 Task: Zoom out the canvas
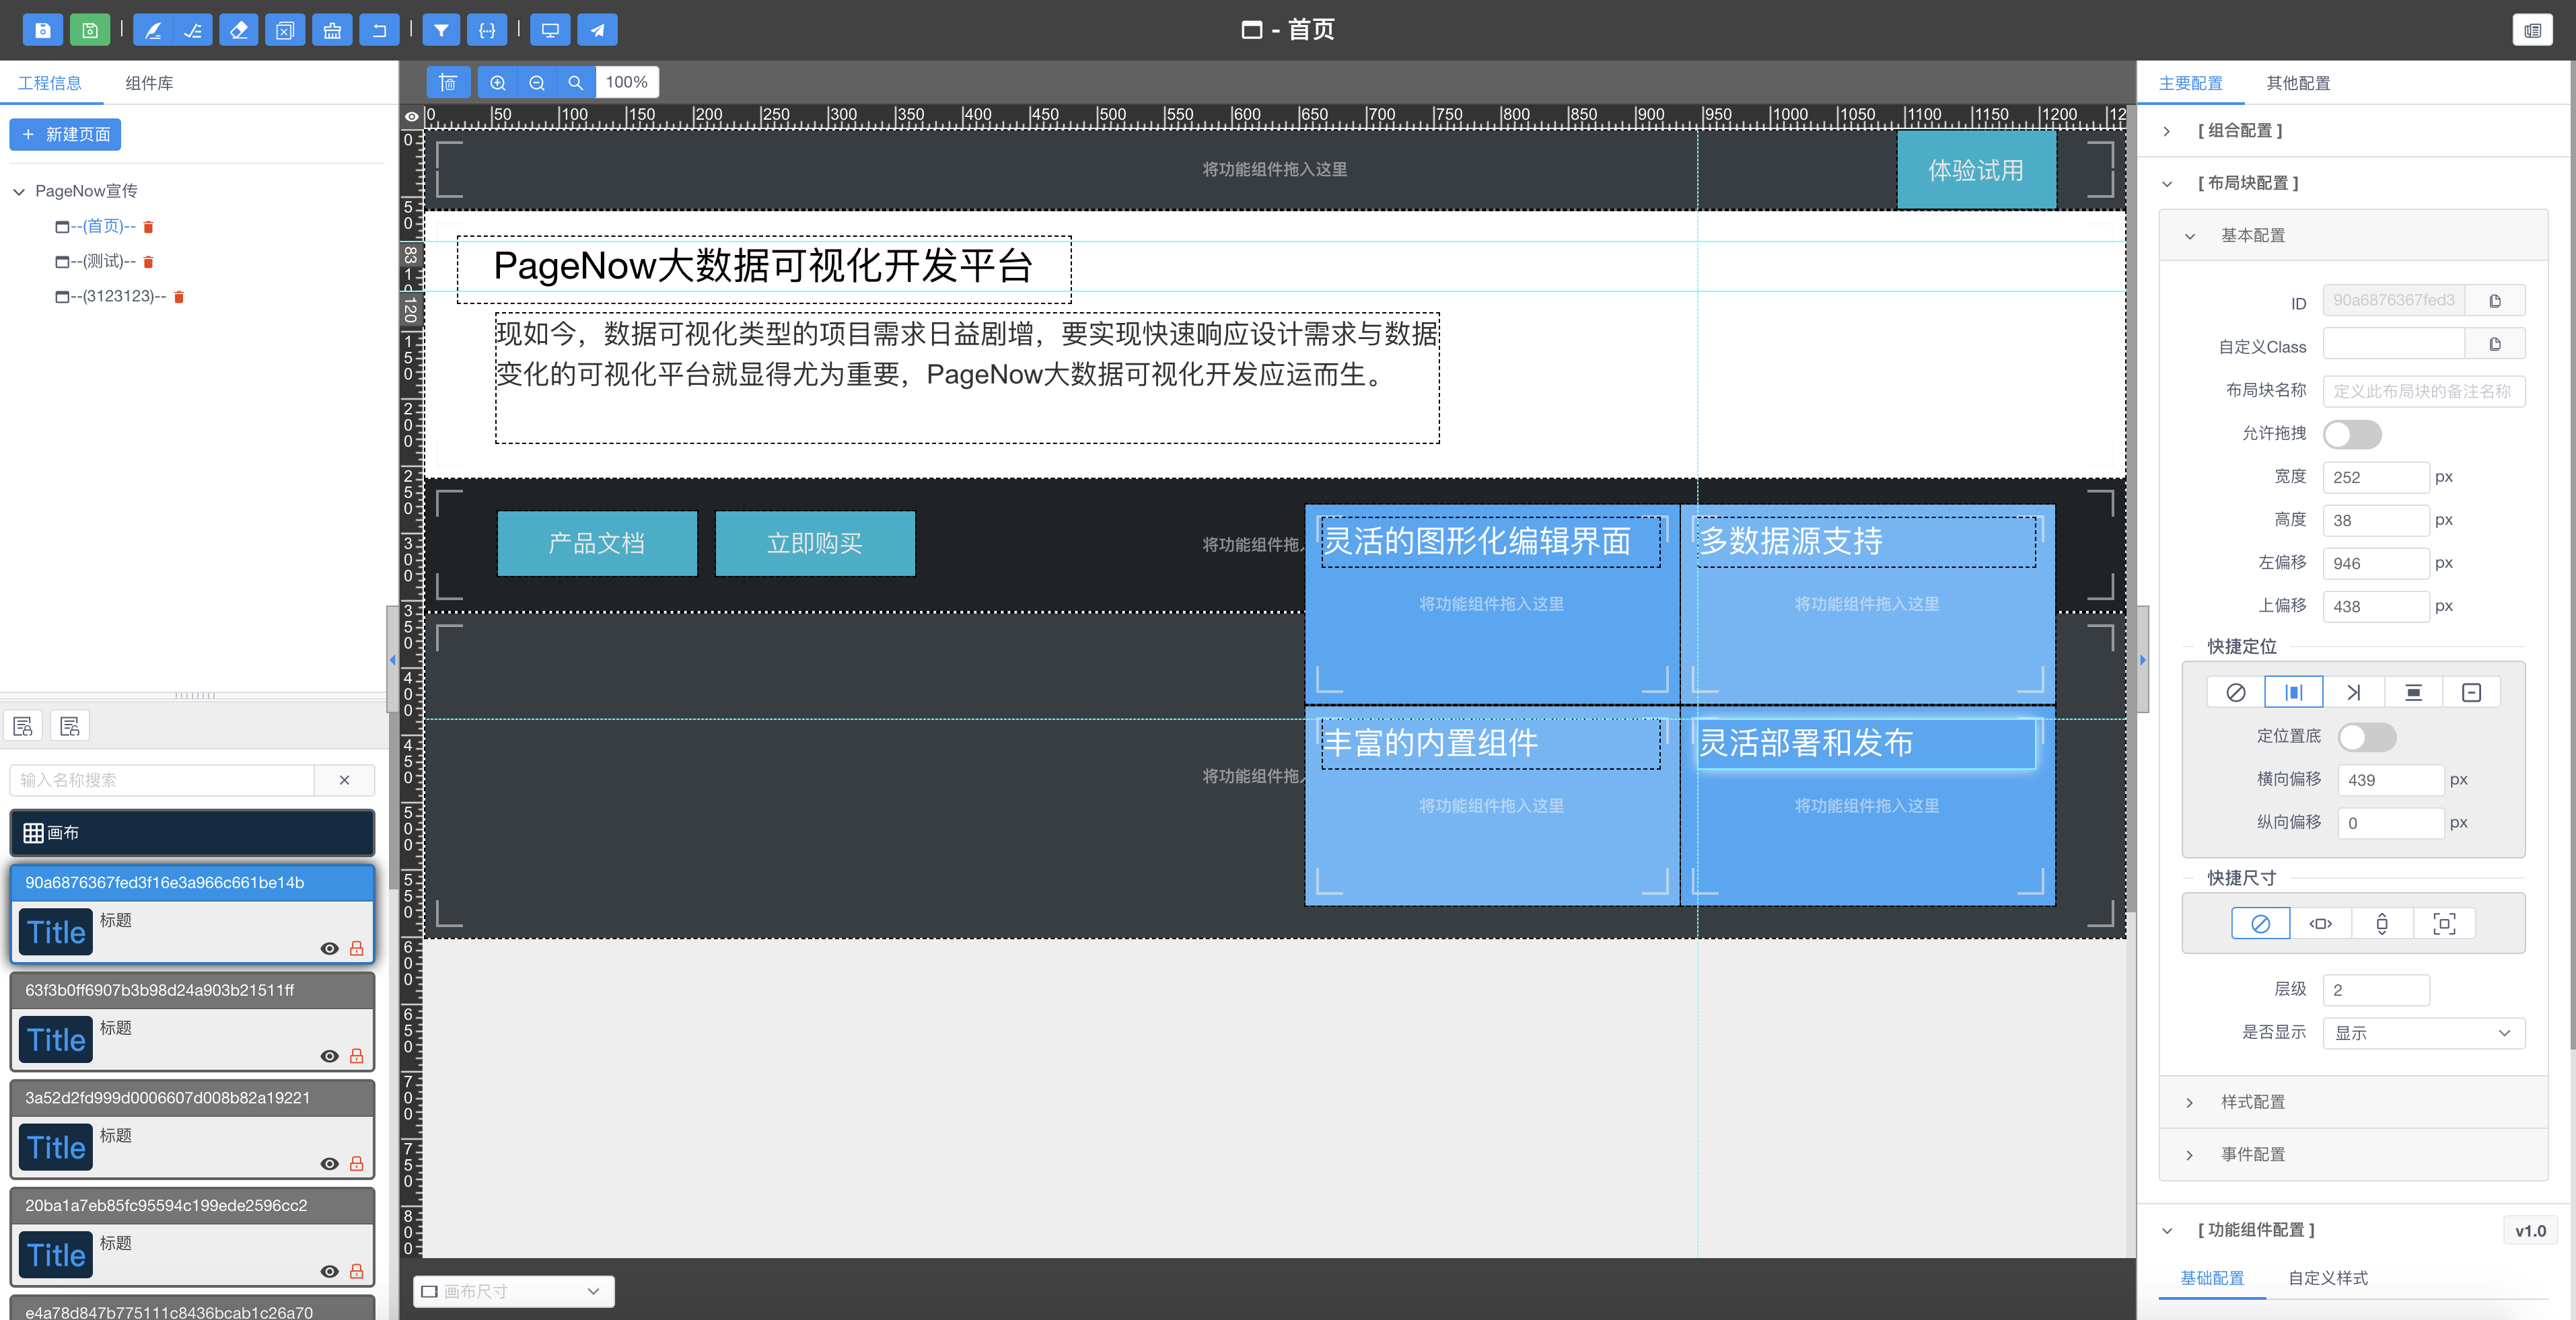(x=537, y=82)
